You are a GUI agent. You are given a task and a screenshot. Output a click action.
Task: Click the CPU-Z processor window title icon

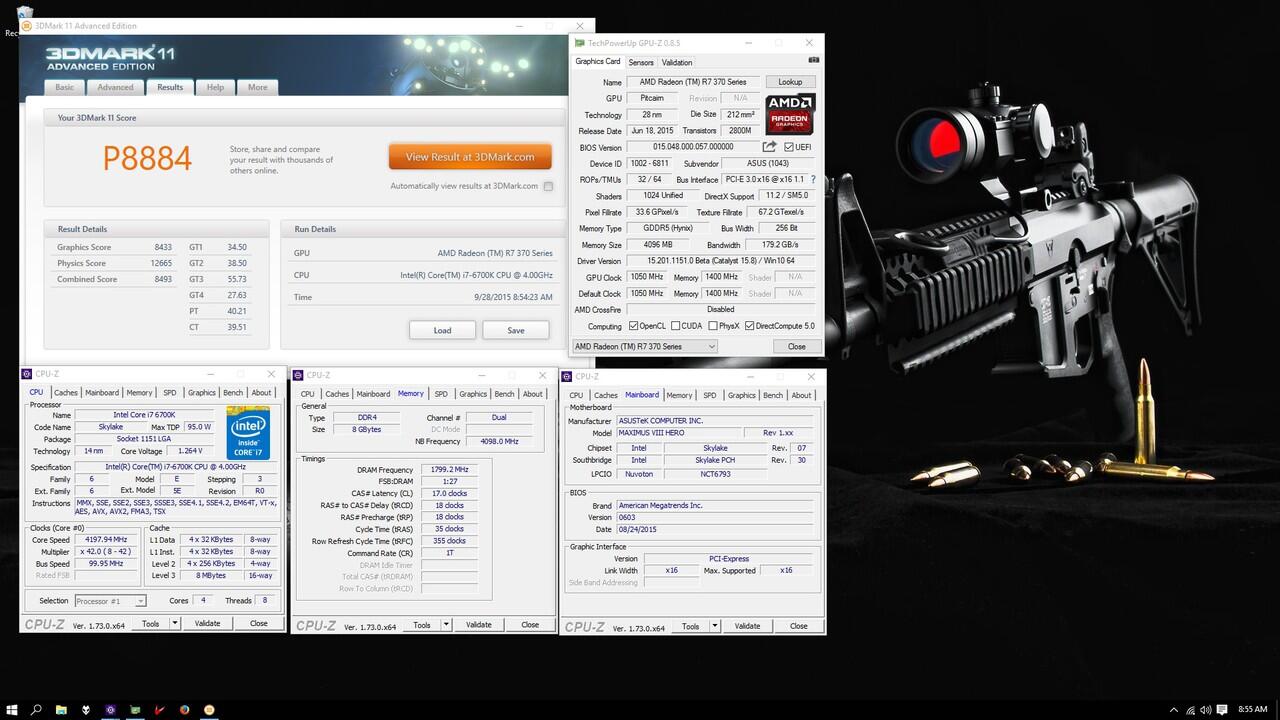[x=27, y=374]
